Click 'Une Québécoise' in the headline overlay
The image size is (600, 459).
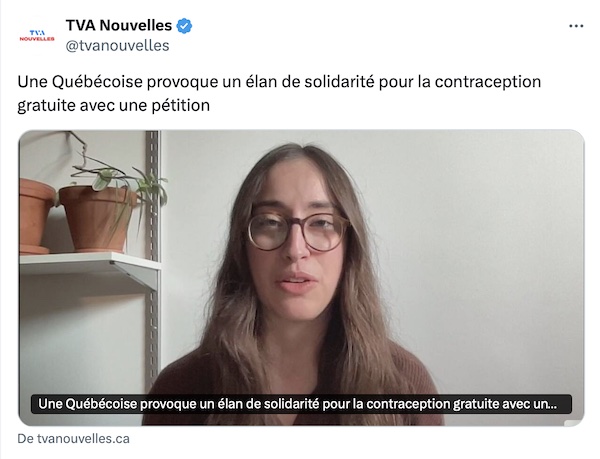(88, 404)
